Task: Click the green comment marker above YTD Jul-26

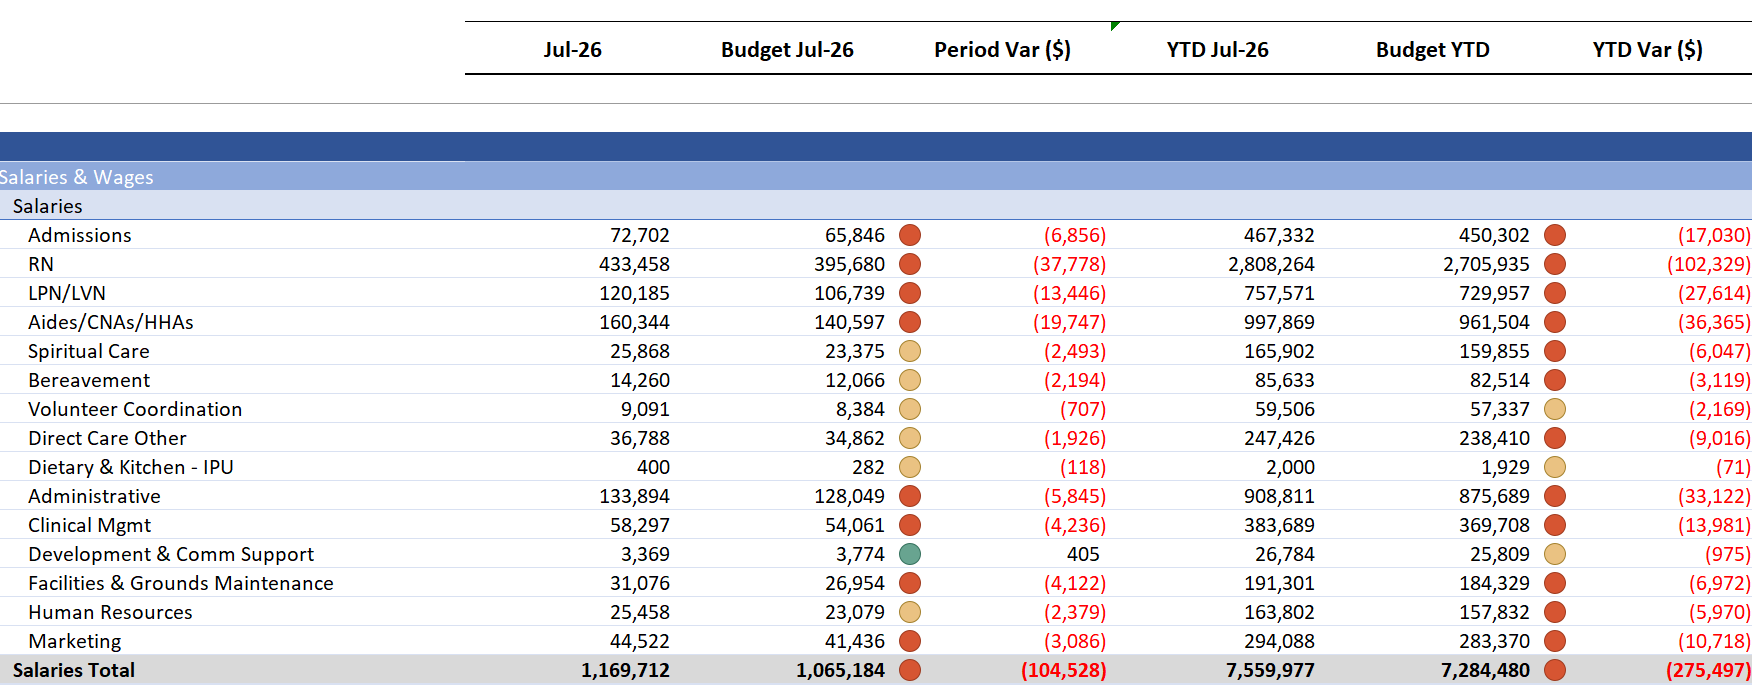Action: tap(1114, 25)
